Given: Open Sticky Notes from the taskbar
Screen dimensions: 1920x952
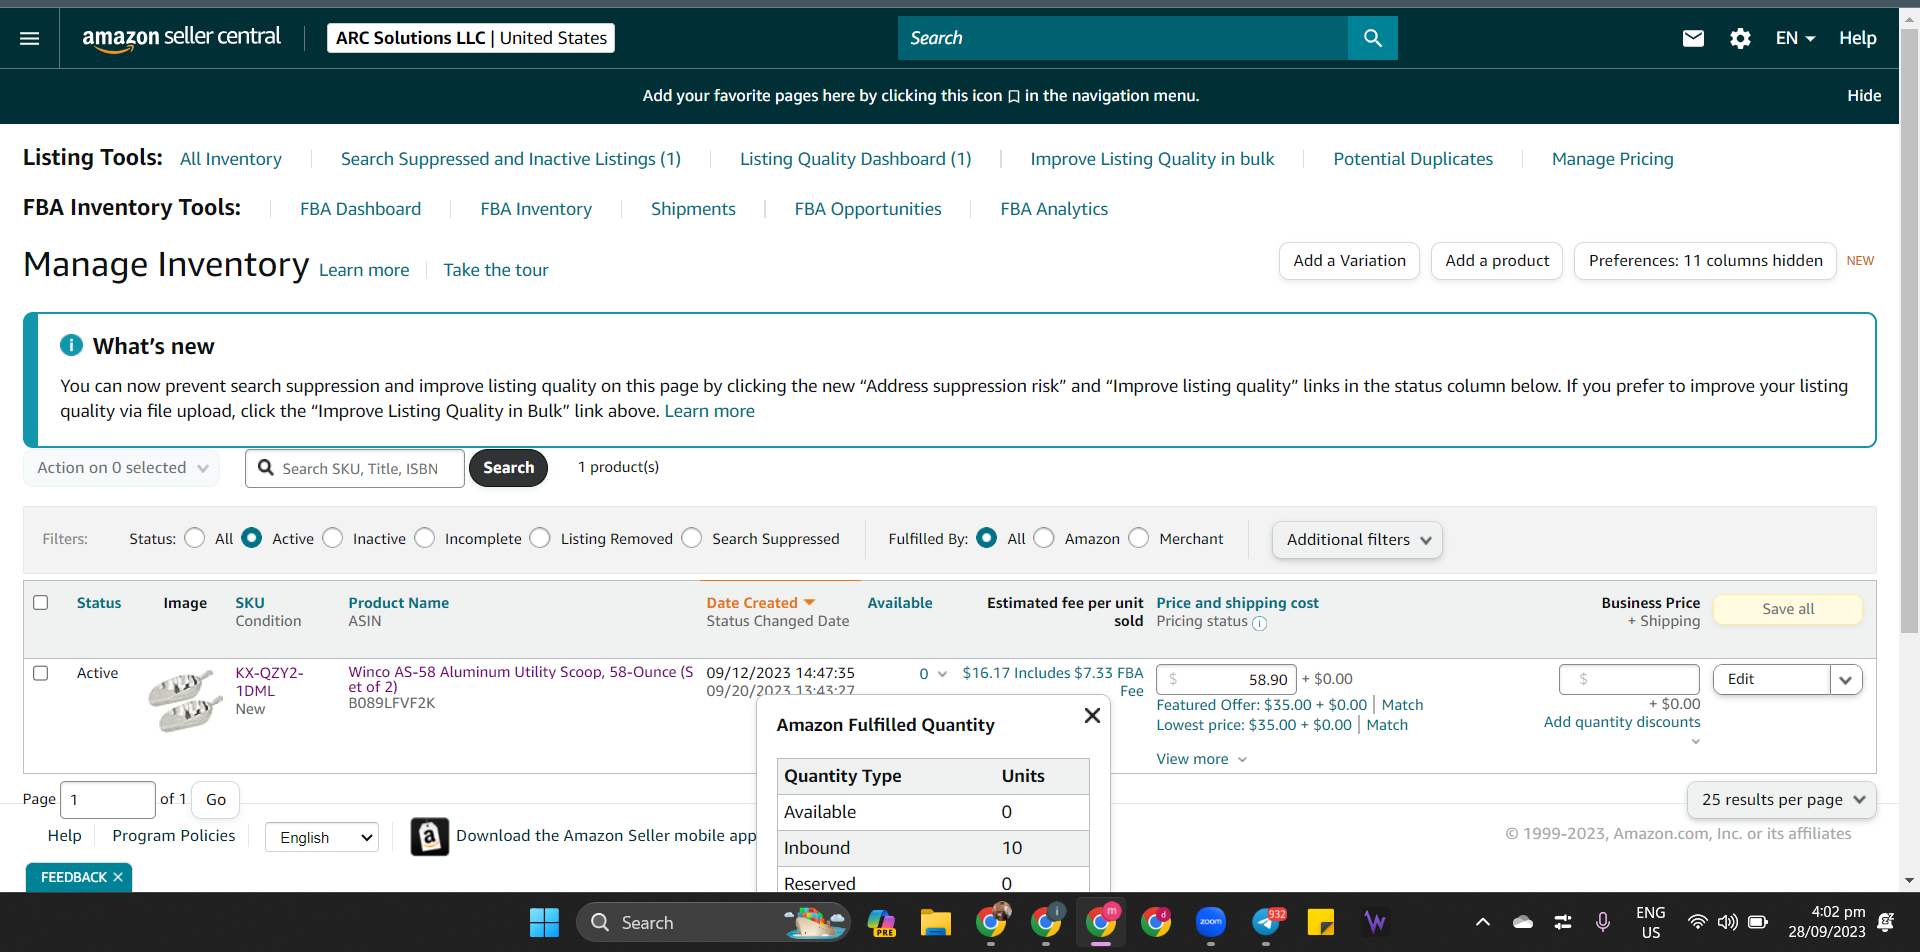Looking at the screenshot, I should pyautogui.click(x=1321, y=922).
